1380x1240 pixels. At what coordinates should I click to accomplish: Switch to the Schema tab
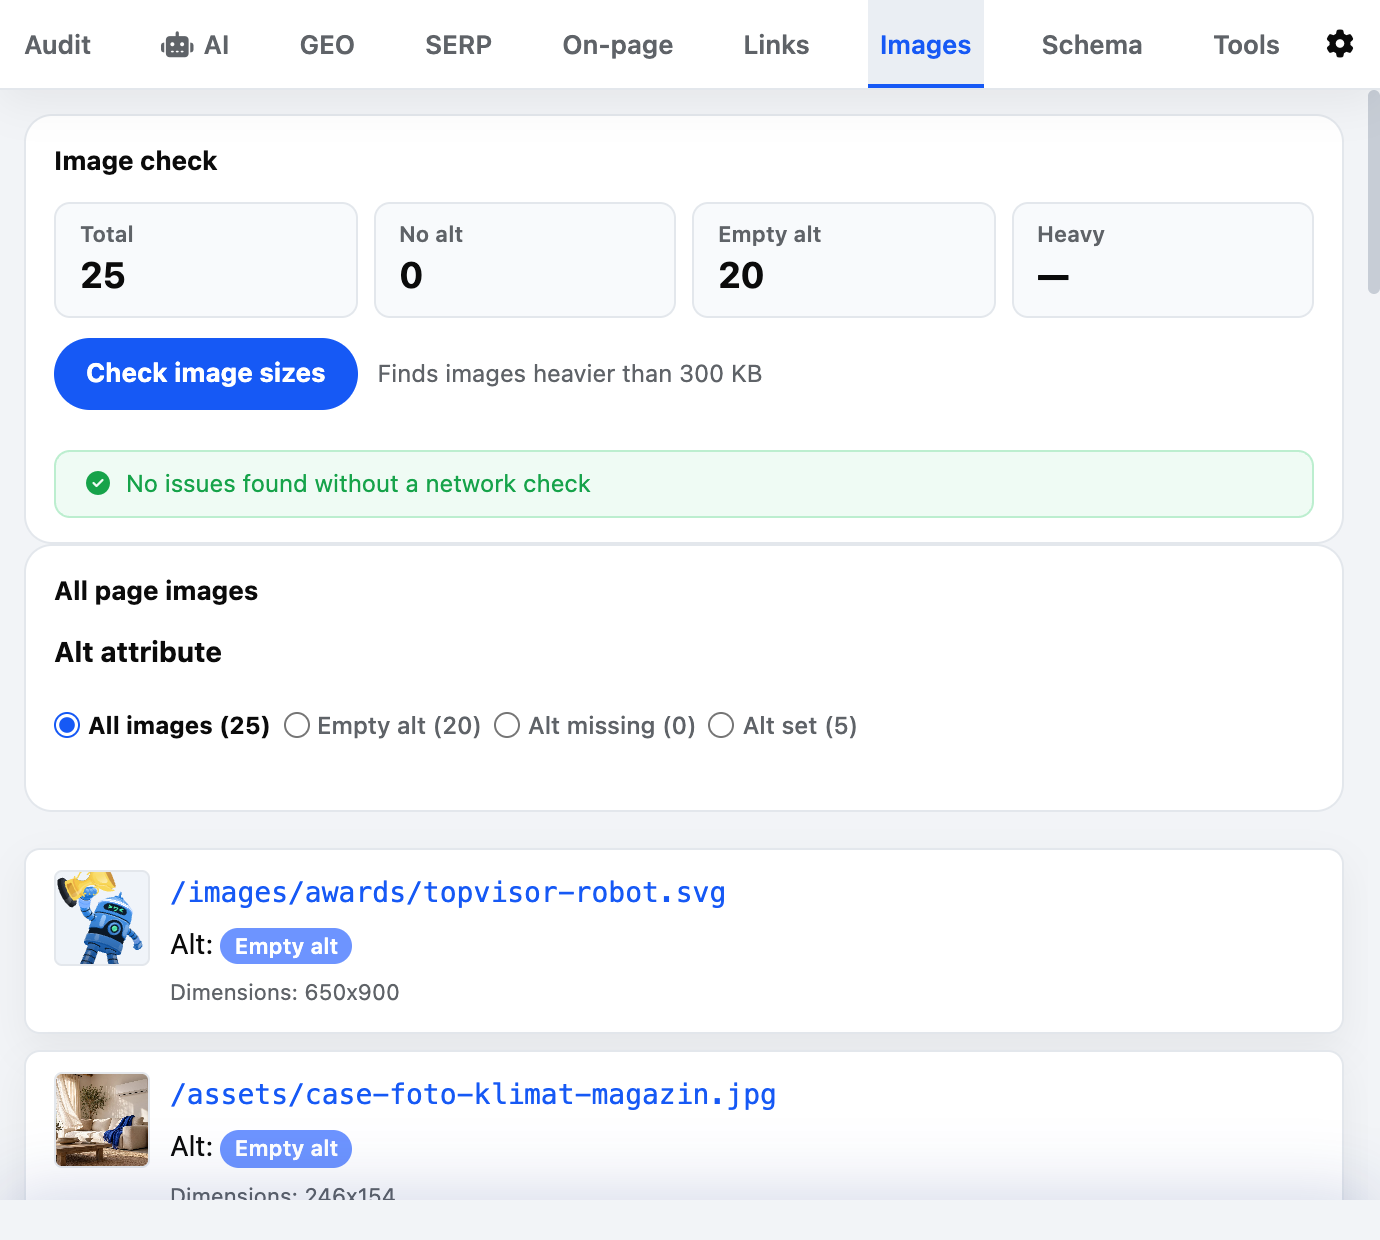[x=1091, y=45]
